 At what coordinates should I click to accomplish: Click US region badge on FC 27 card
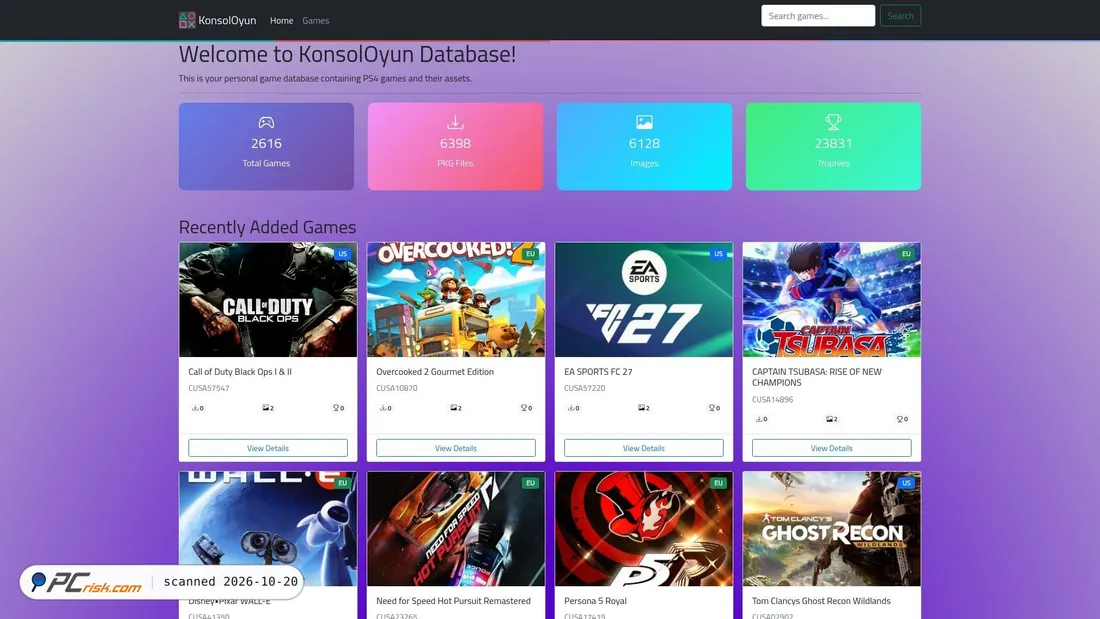coord(718,254)
